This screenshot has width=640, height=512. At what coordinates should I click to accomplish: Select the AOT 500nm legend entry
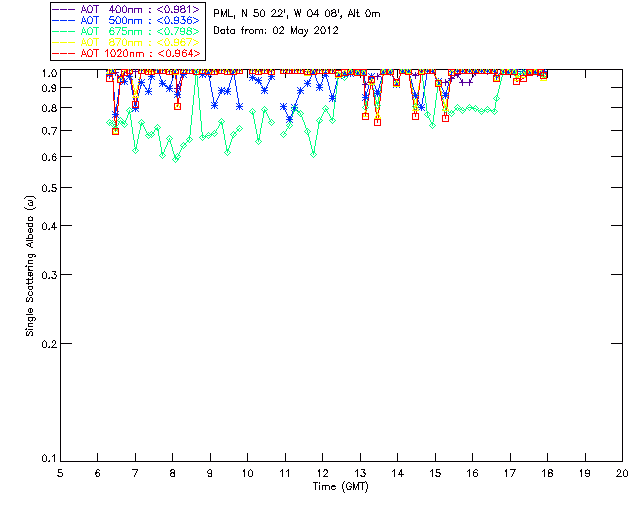pyautogui.click(x=139, y=20)
